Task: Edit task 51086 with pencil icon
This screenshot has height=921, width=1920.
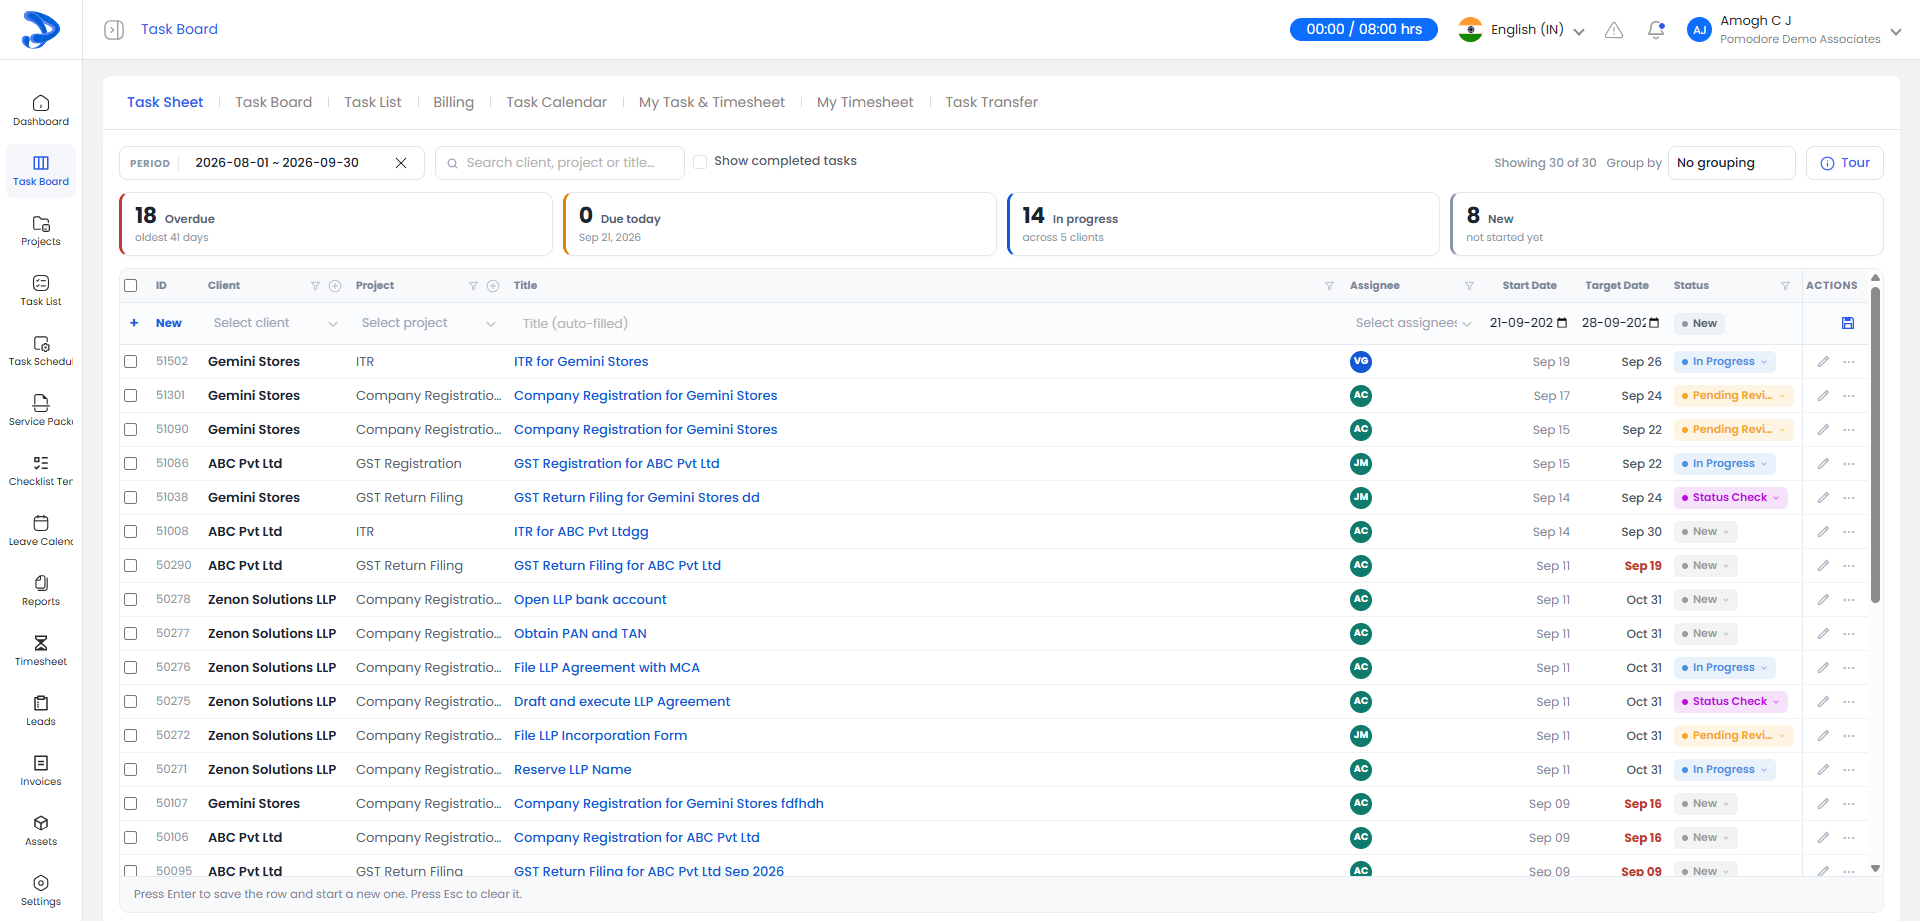Action: (x=1823, y=464)
